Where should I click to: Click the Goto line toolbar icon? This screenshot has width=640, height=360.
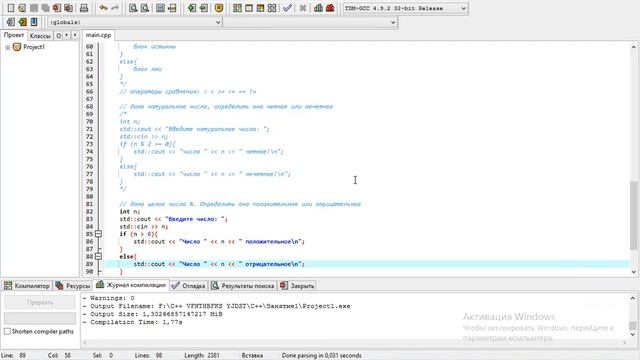[x=172, y=8]
